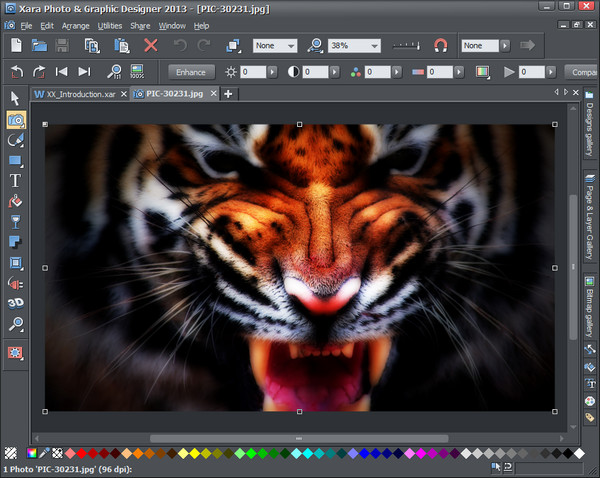Pick the Fill tool

coord(15,201)
